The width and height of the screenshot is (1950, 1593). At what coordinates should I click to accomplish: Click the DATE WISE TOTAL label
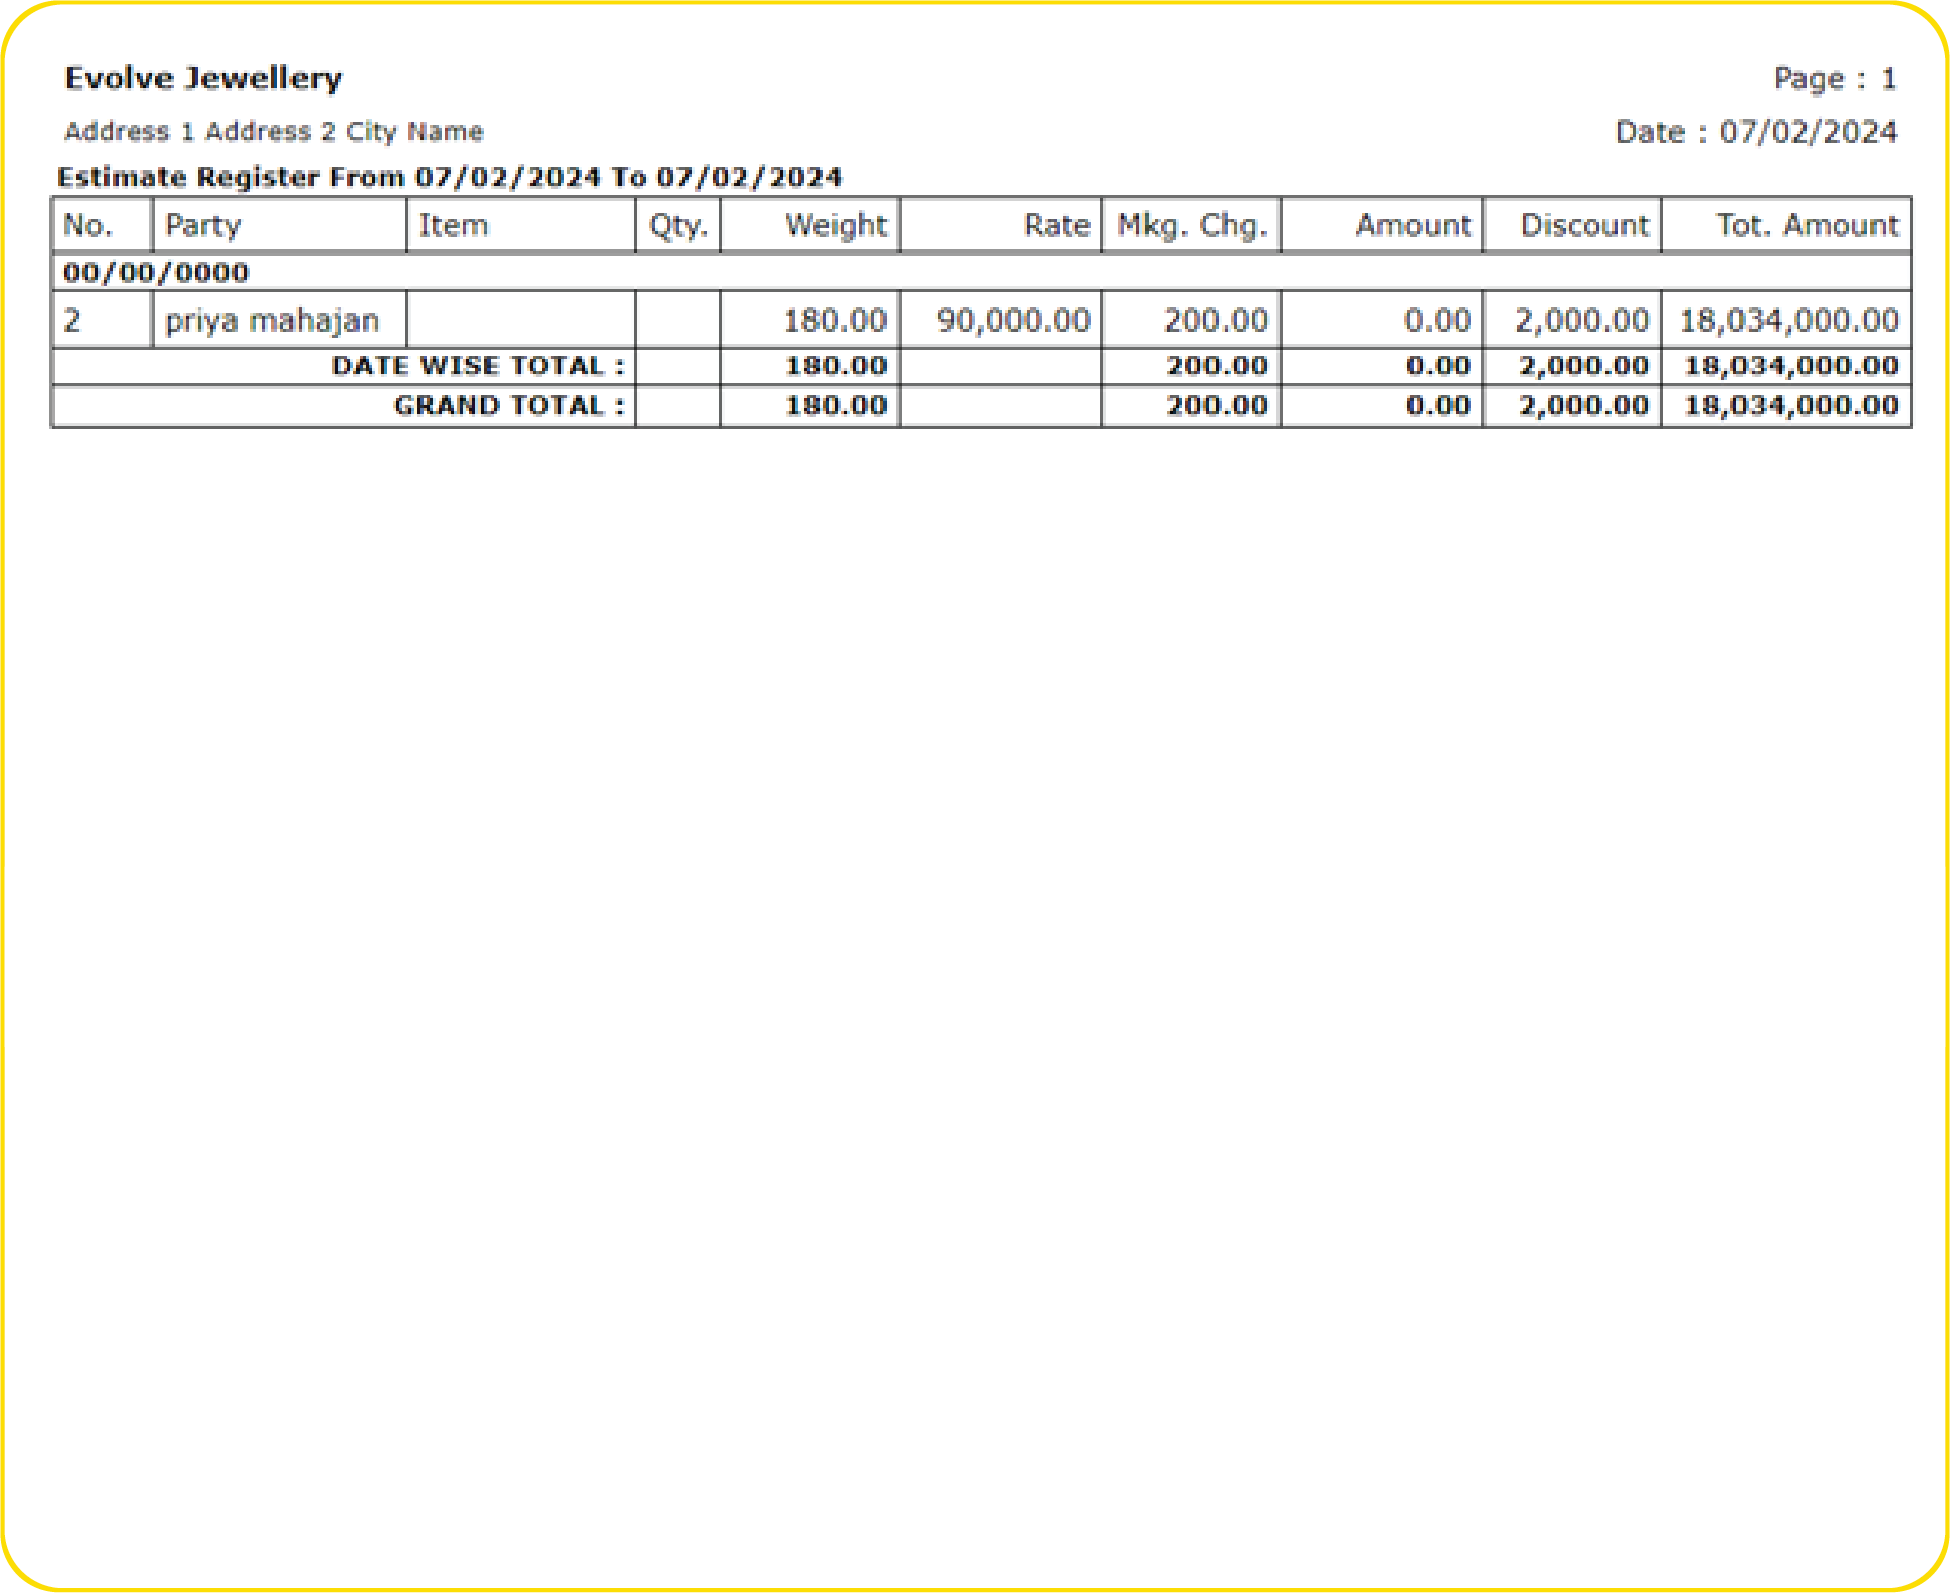(478, 366)
